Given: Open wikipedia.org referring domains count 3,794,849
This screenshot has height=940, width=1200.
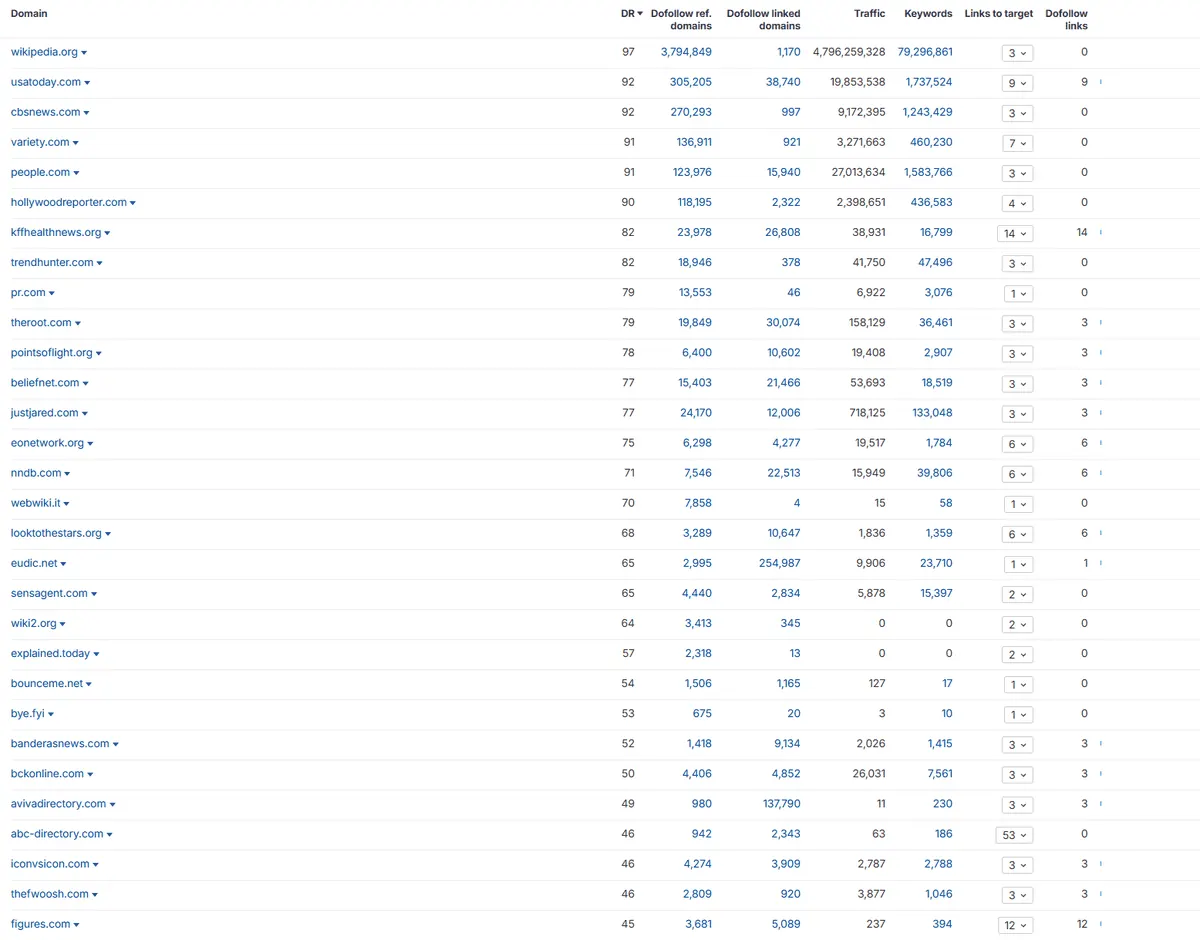Looking at the screenshot, I should point(686,52).
